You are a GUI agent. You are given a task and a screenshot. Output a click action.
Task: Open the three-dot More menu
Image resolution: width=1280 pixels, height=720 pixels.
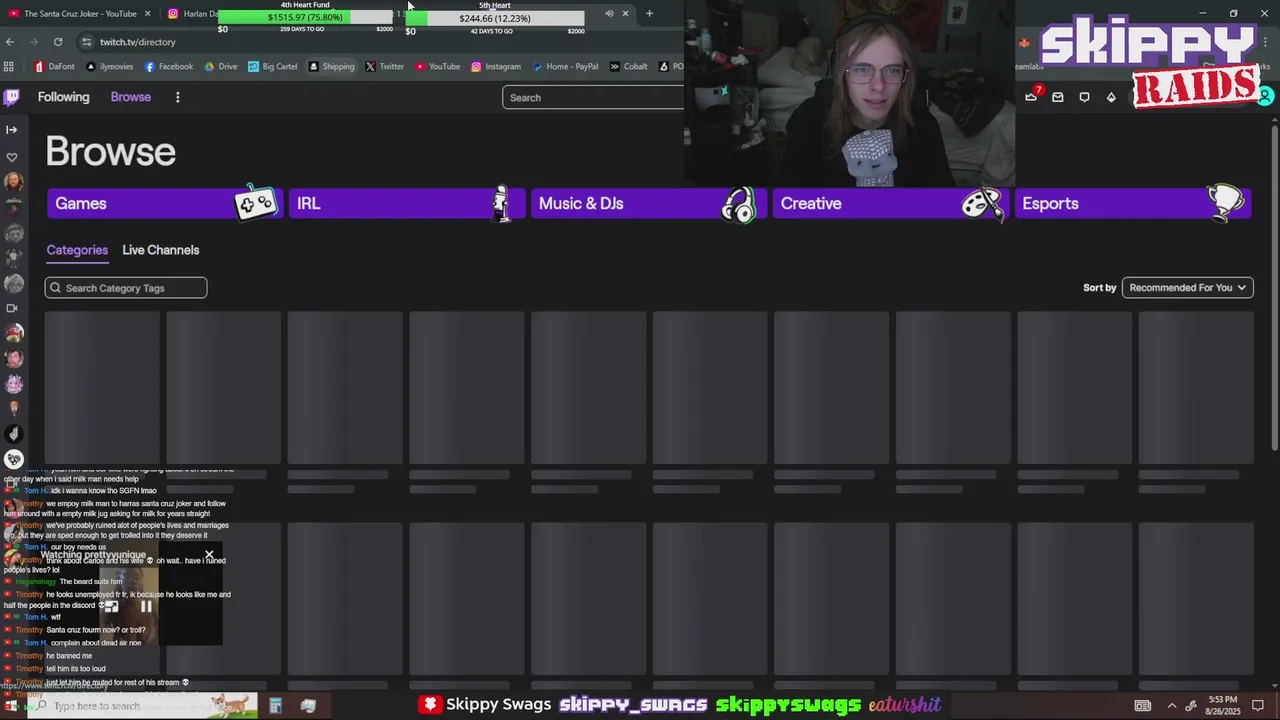pos(177,97)
